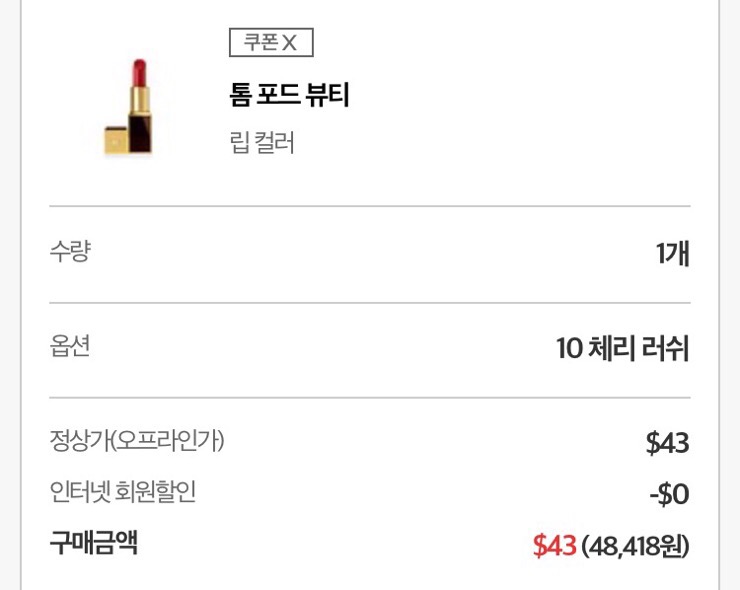Click the 옵션 label
This screenshot has width=740, height=590.
click(x=70, y=346)
